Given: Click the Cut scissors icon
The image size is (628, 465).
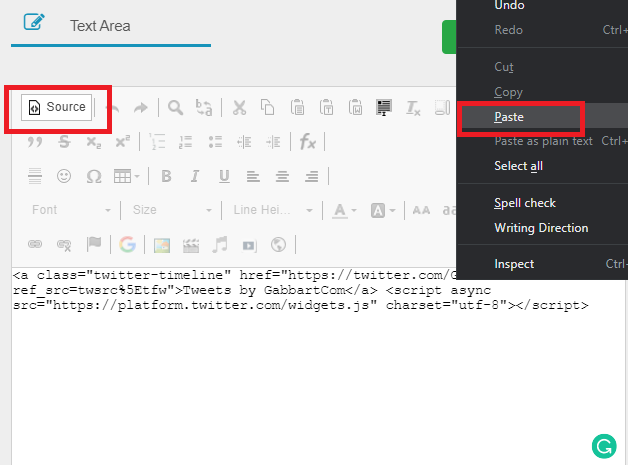Looking at the screenshot, I should click(x=239, y=108).
